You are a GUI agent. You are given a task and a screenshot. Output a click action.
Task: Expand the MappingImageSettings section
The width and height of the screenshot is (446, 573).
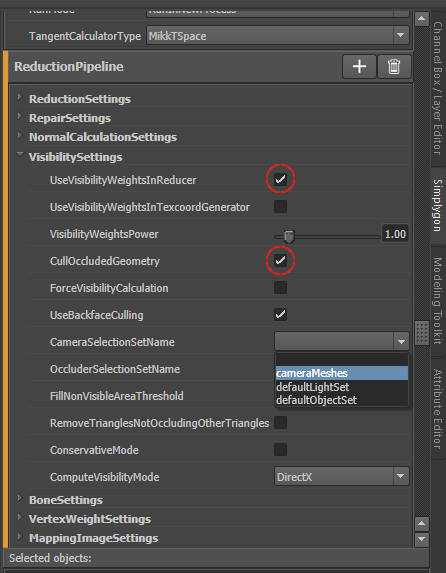point(20,536)
